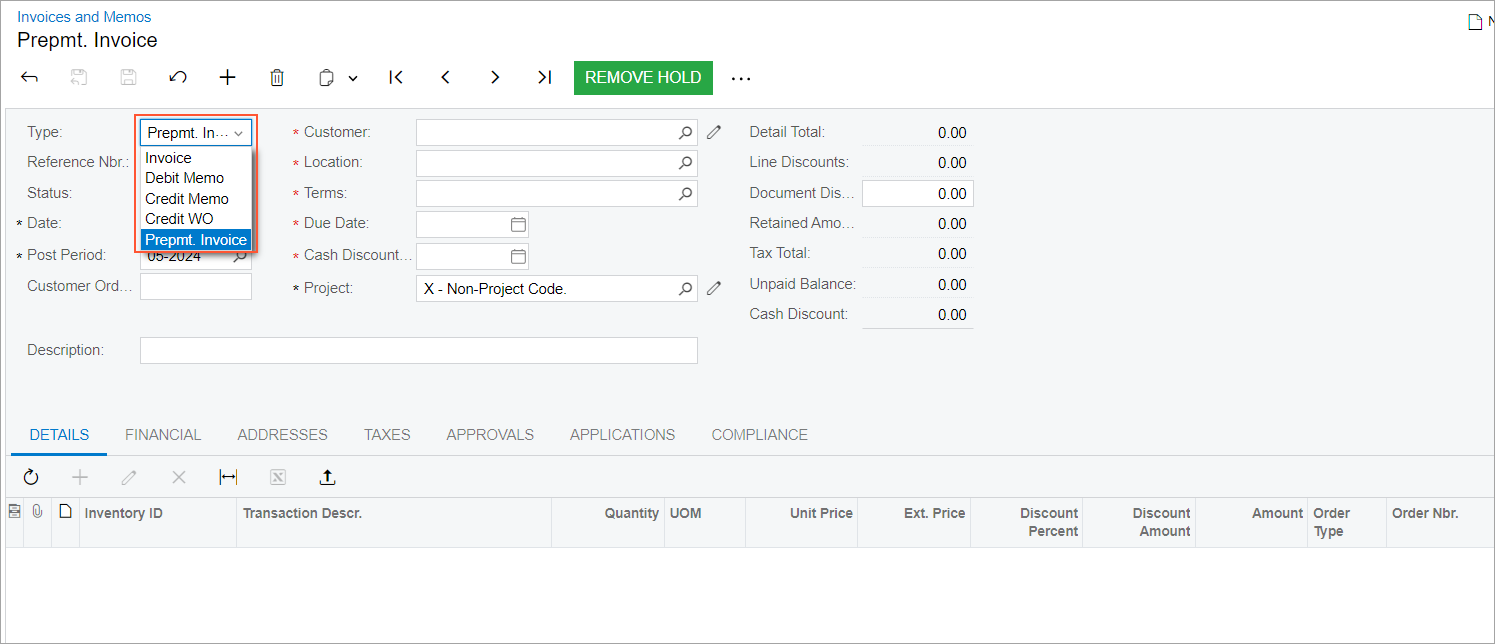Choose Debit Memo in the Type list
The height and width of the screenshot is (644, 1495).
tap(185, 178)
